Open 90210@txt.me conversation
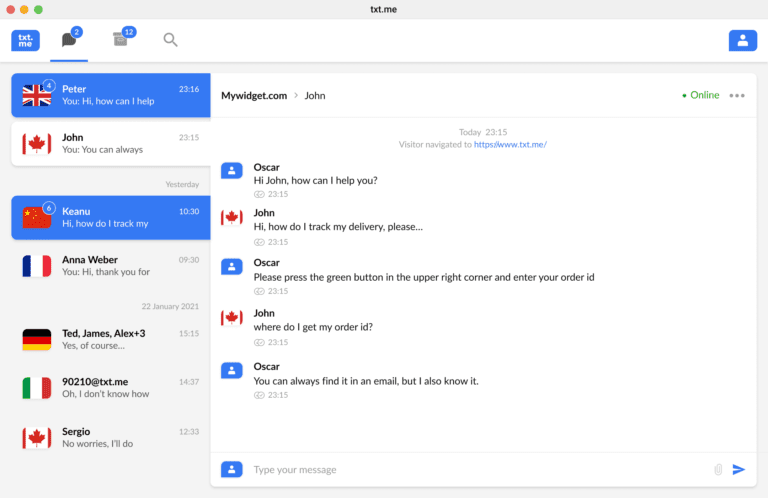This screenshot has height=498, width=768. pos(111,388)
